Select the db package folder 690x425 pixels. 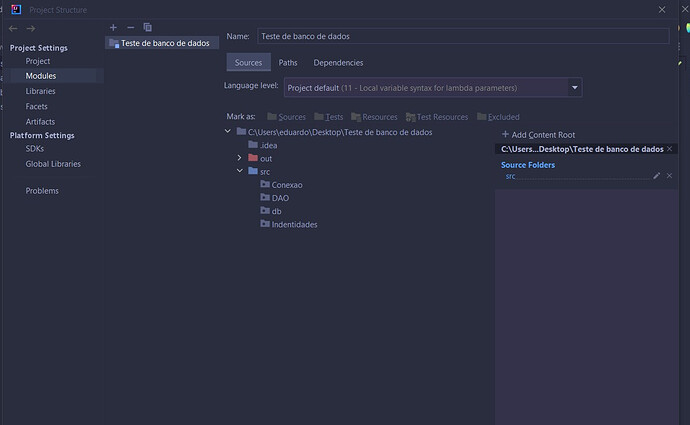coord(271,211)
